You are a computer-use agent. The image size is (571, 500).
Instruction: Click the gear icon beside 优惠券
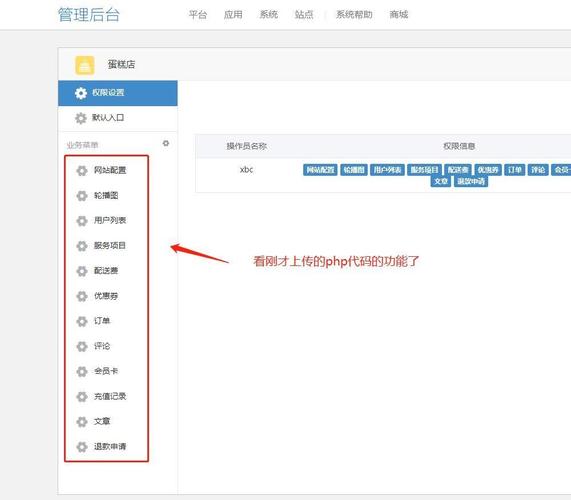[82, 296]
